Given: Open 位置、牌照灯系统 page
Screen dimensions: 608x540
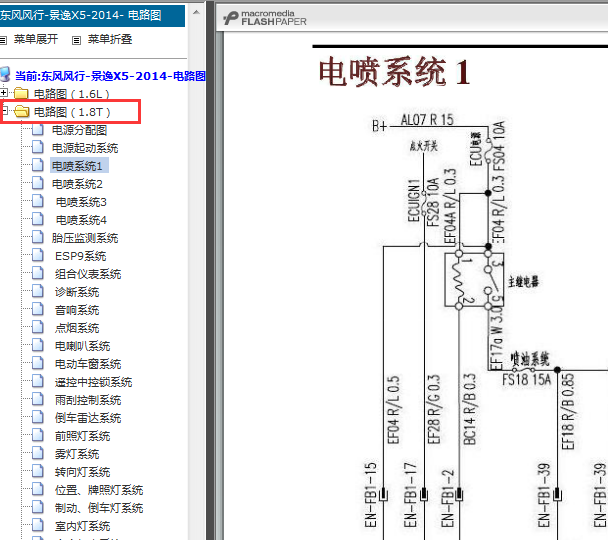Looking at the screenshot, I should (x=99, y=490).
